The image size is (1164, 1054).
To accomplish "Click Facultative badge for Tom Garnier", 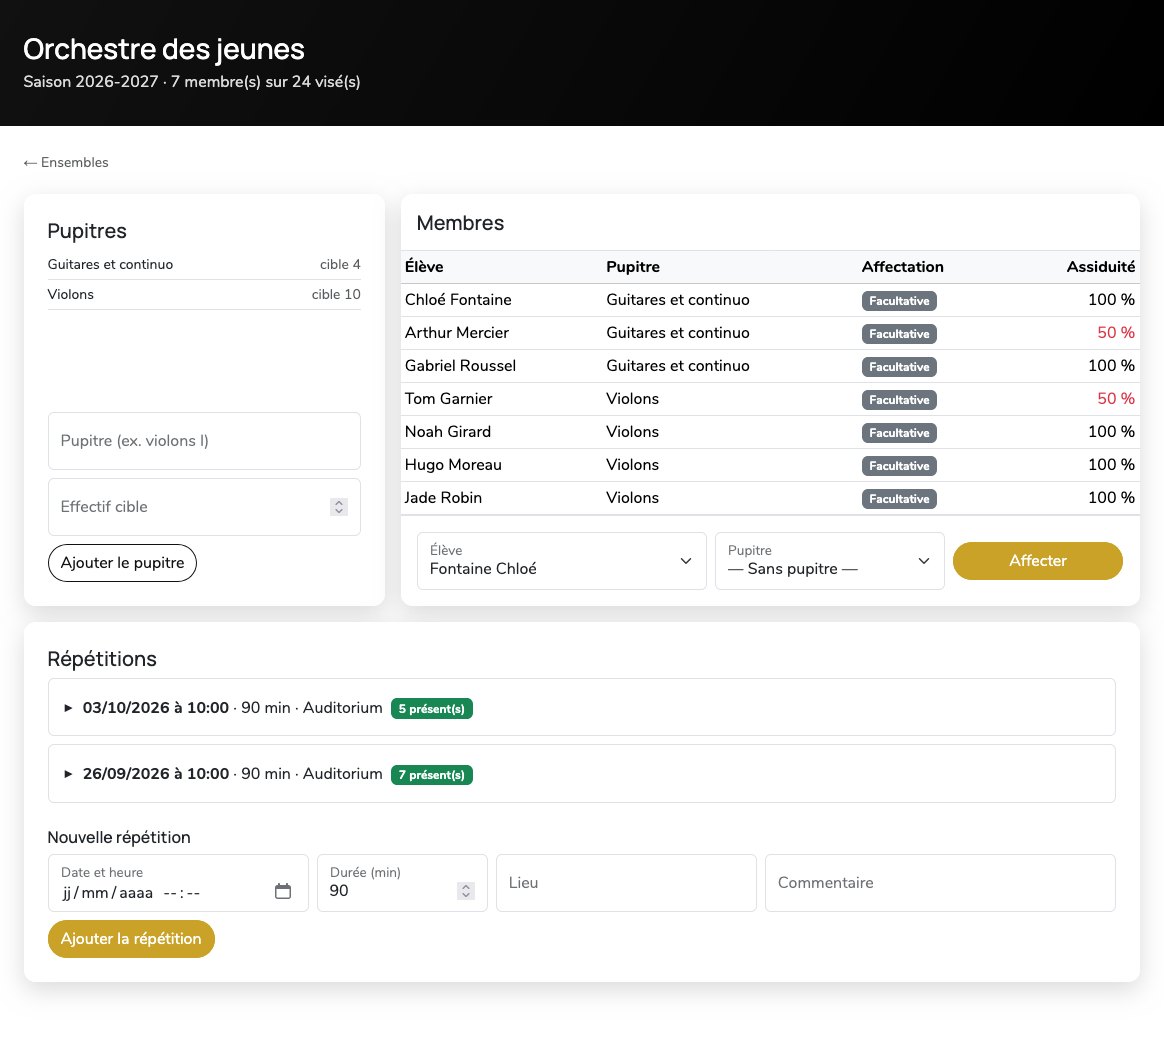I will [899, 400].
